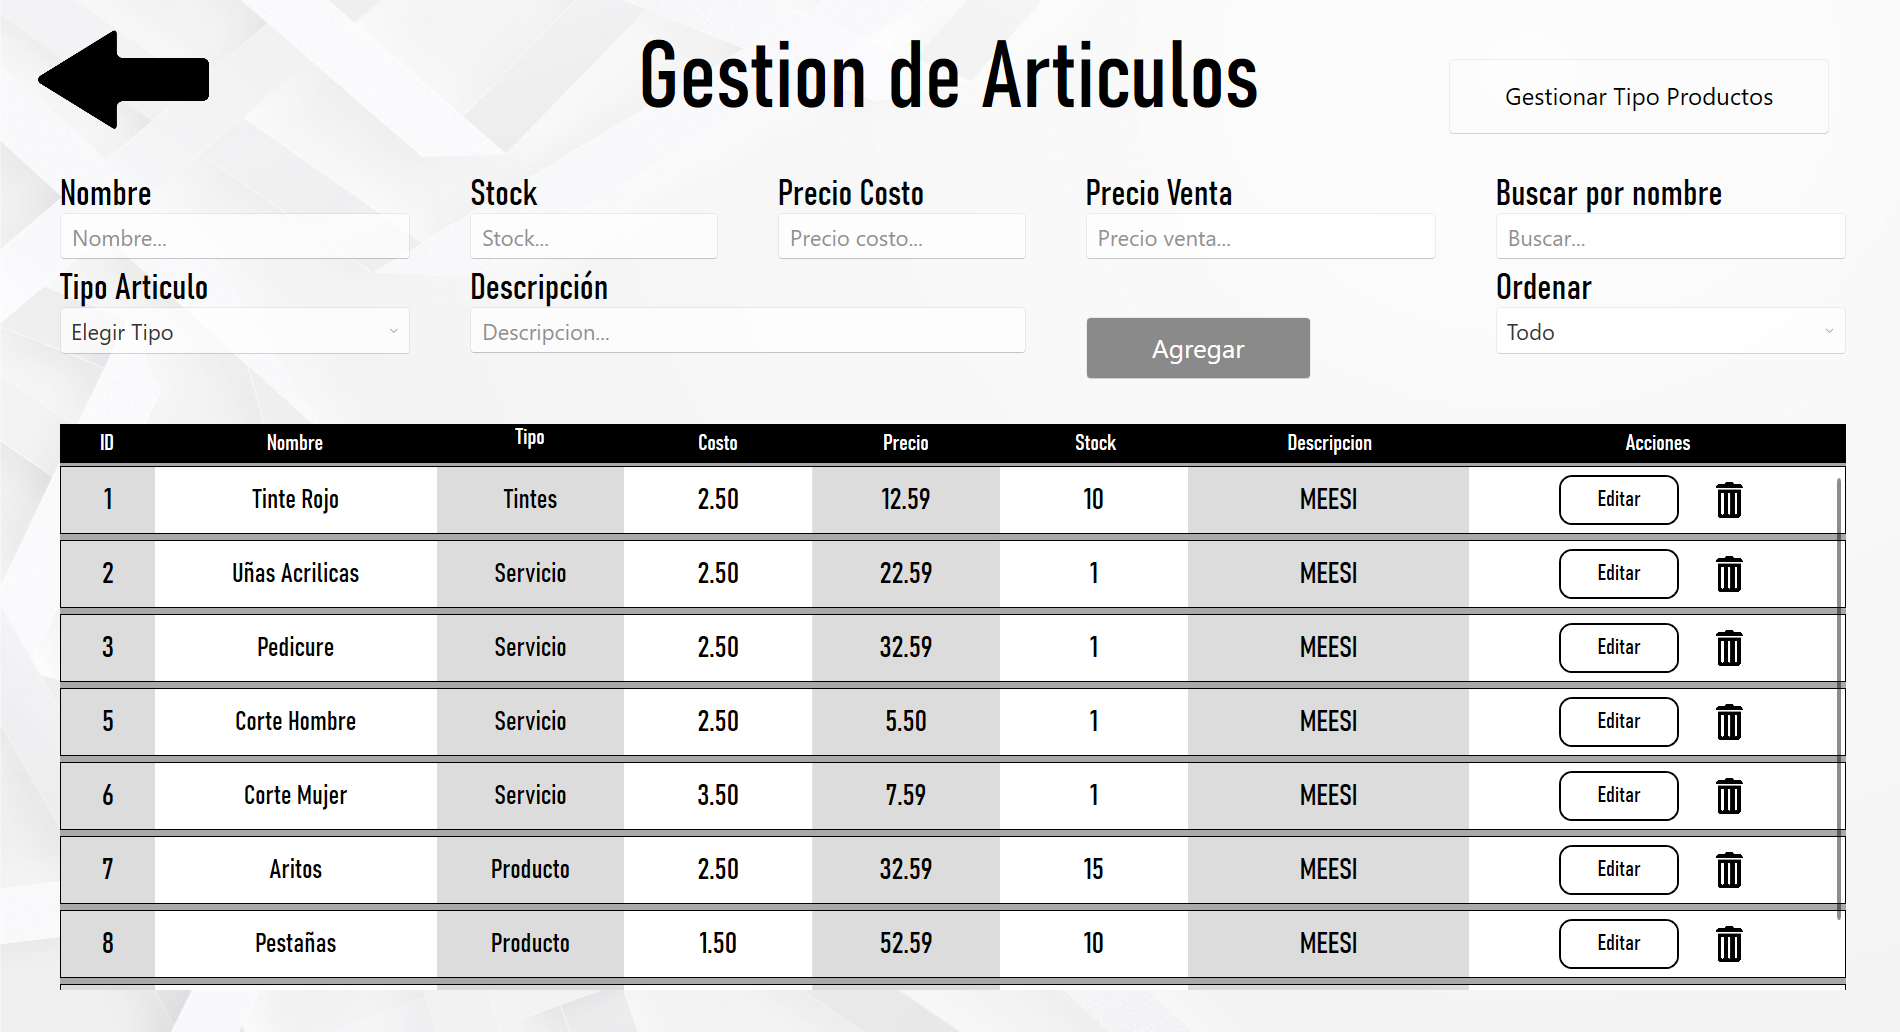Screen dimensions: 1900x1032
Task: Focus the Buscar por nombre field
Action: (x=1669, y=238)
